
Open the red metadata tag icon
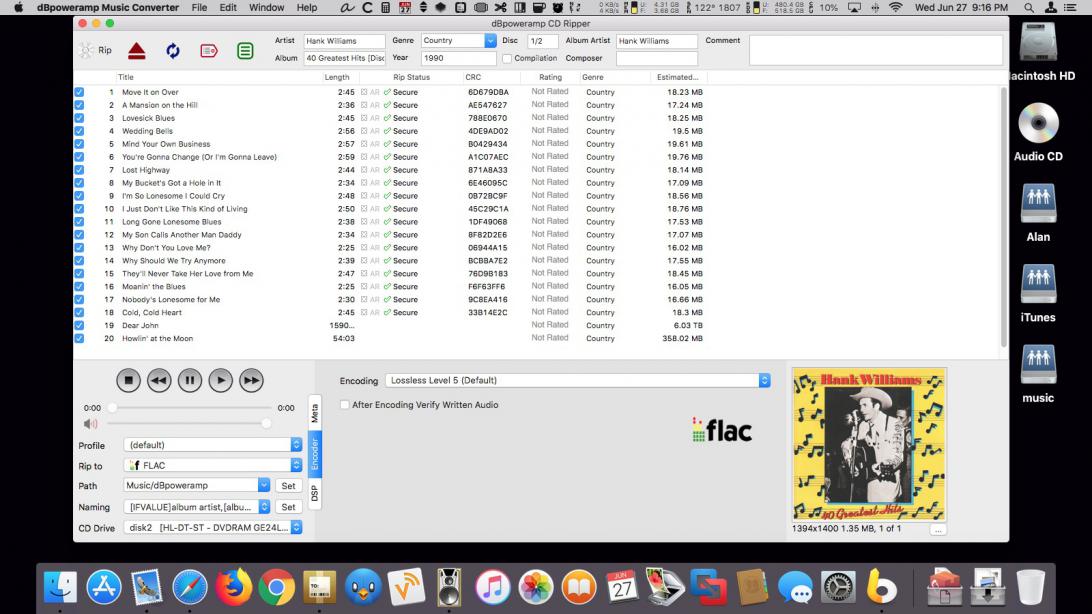pyautogui.click(x=208, y=50)
